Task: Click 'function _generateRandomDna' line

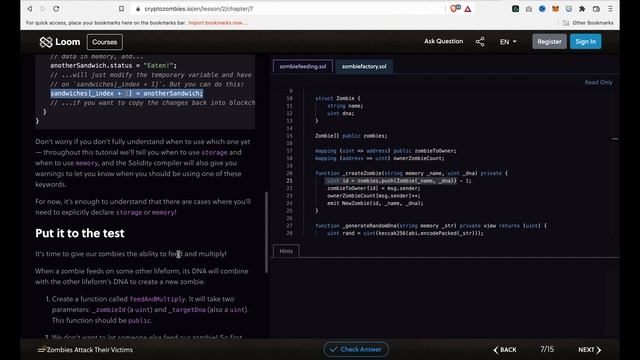Action: 431,226
